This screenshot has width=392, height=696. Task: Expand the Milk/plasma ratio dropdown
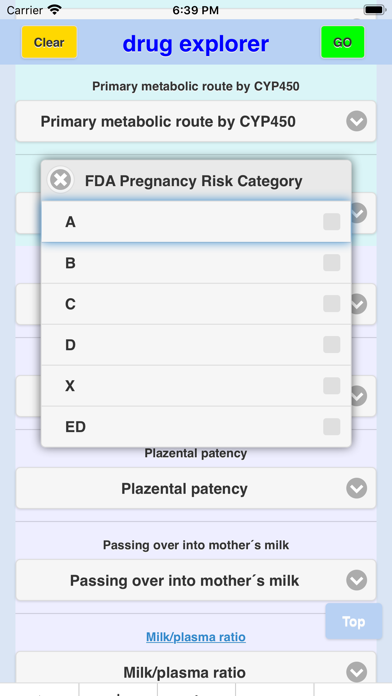(x=196, y=669)
